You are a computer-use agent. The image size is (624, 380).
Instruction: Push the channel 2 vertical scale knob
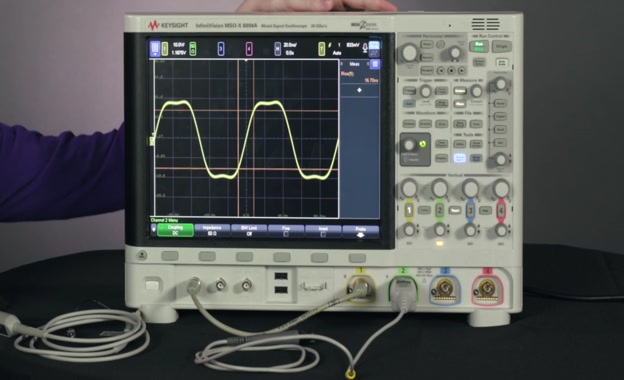point(440,187)
